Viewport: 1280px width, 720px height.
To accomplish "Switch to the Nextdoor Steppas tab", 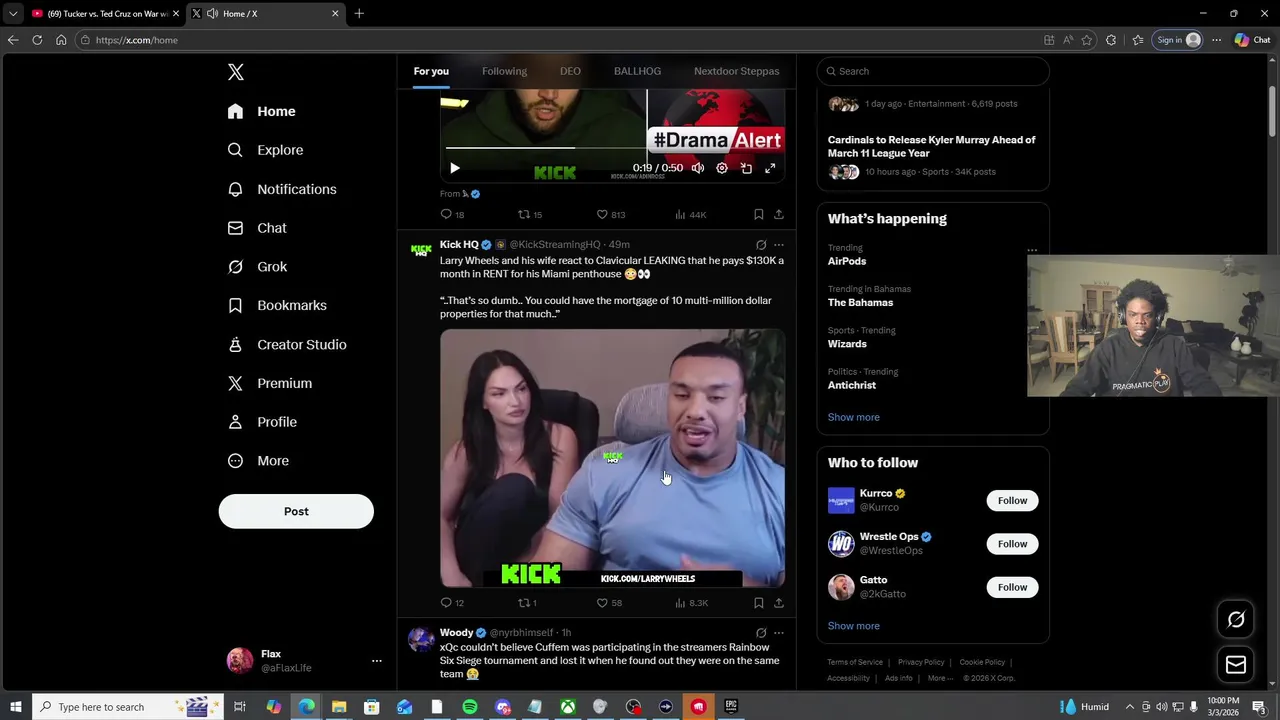I will point(736,71).
